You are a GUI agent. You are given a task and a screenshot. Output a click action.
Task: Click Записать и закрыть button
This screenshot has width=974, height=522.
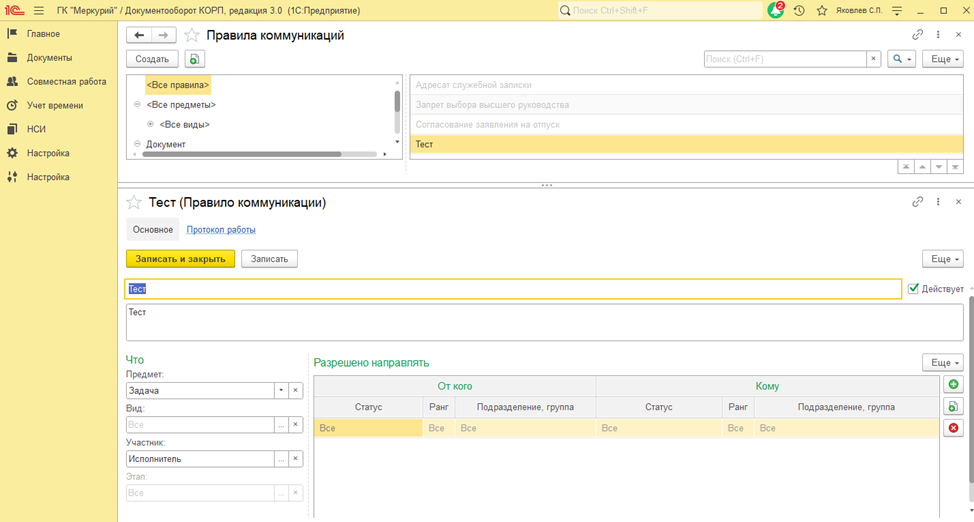point(180,259)
